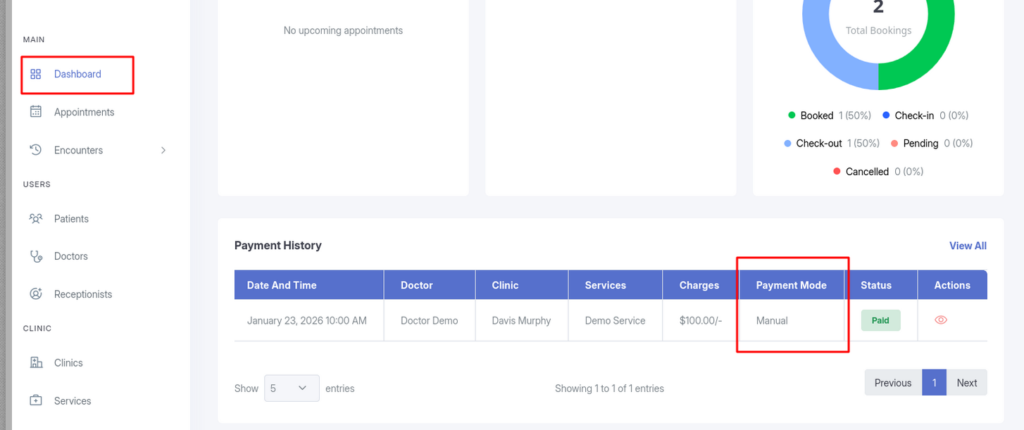Toggle Check-out legend item in chart
This screenshot has width=1024, height=430.
click(x=820, y=143)
